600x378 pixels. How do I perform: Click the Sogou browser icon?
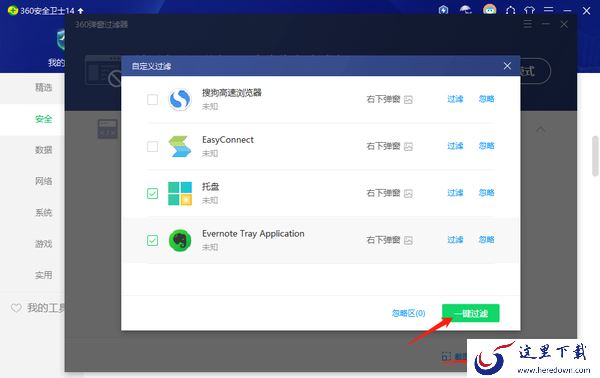[x=180, y=99]
